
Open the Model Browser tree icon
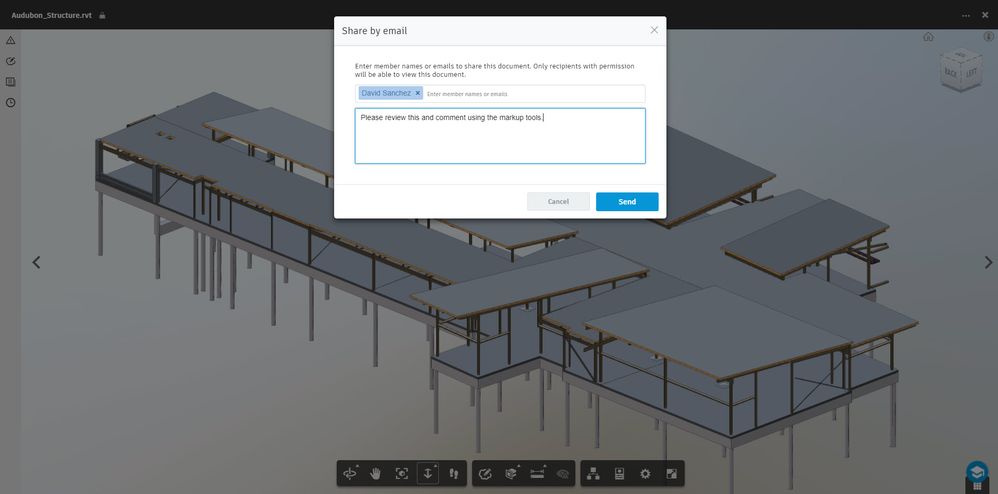pyautogui.click(x=593, y=473)
